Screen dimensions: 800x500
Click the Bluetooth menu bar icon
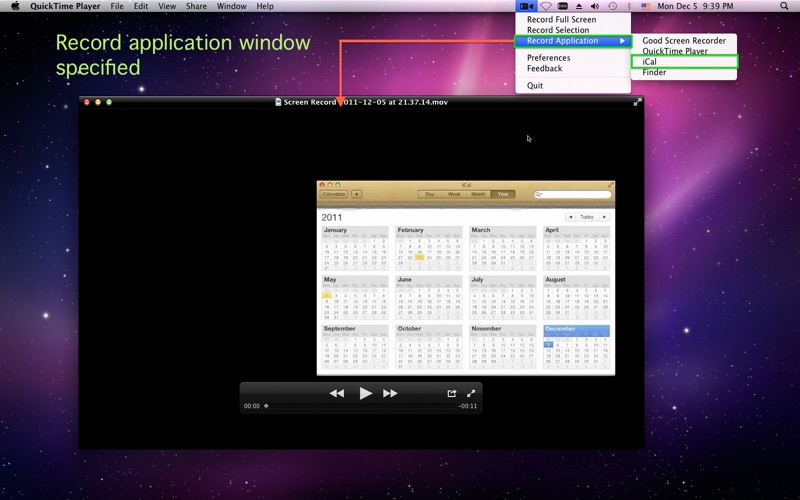click(629, 6)
